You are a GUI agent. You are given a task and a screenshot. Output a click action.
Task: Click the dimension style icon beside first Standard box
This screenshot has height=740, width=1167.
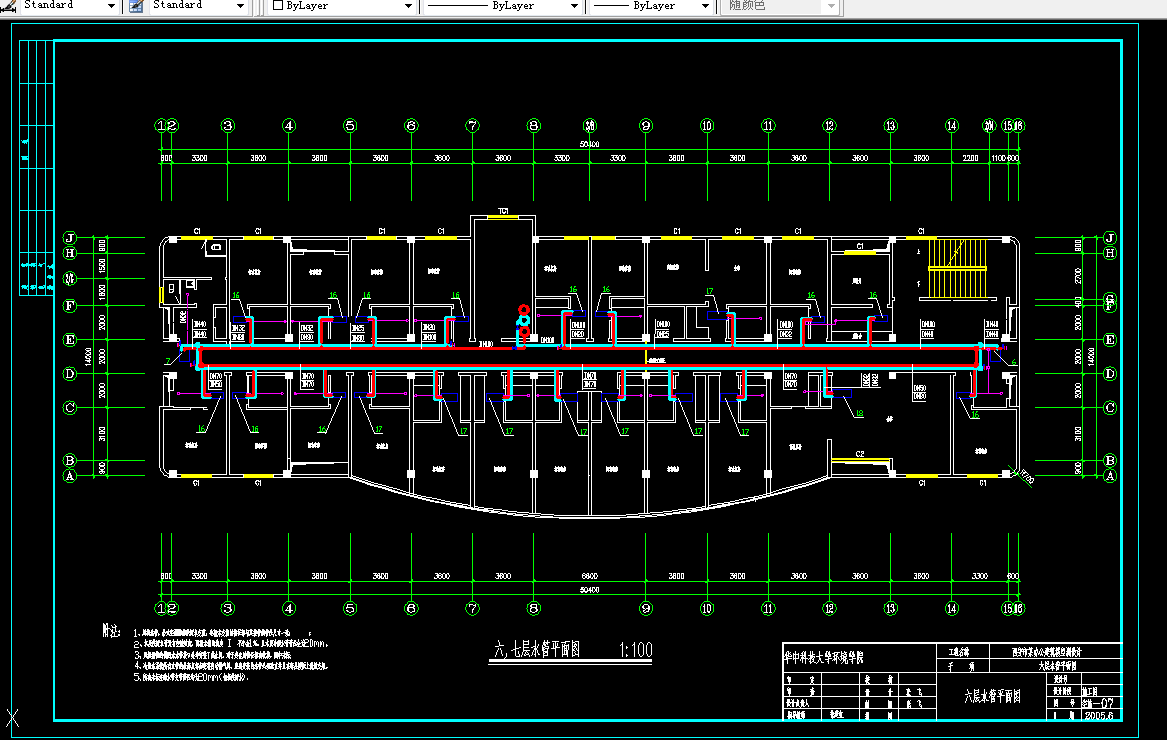click(7, 6)
